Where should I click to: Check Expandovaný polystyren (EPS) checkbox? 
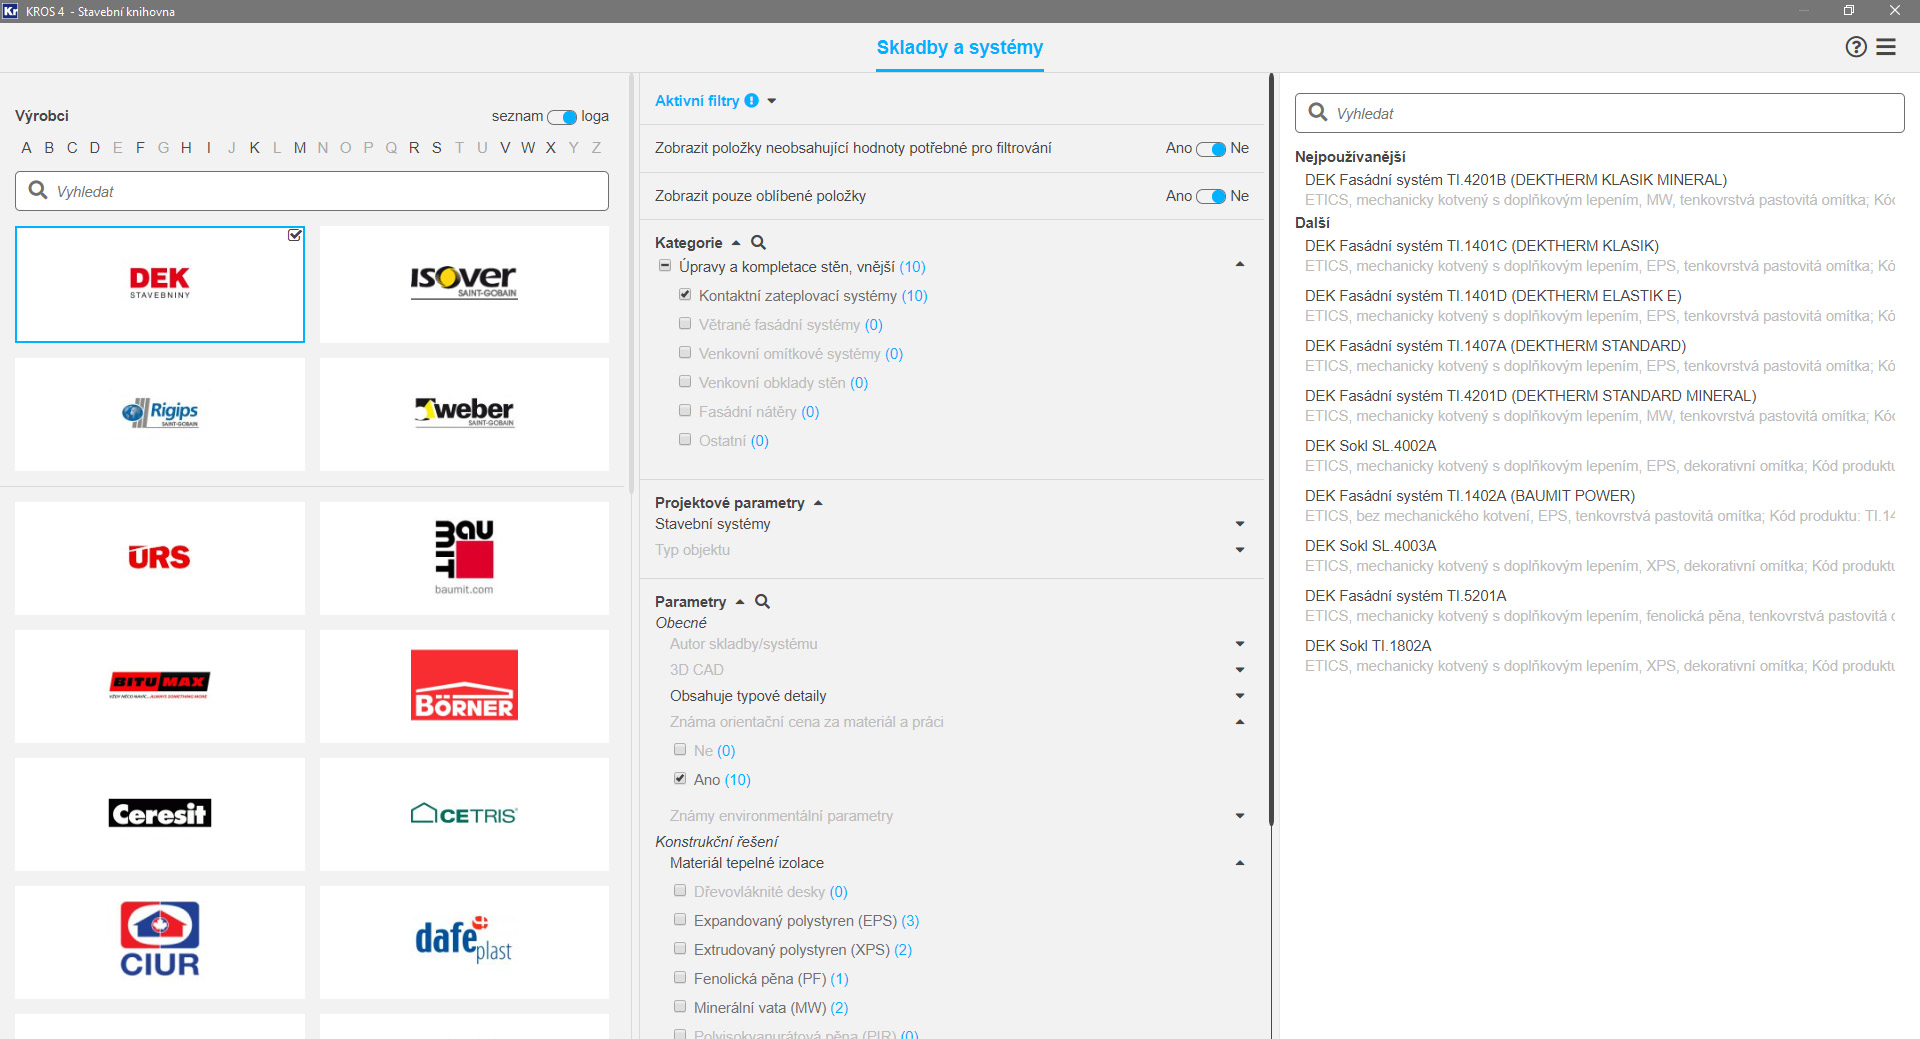[x=680, y=920]
